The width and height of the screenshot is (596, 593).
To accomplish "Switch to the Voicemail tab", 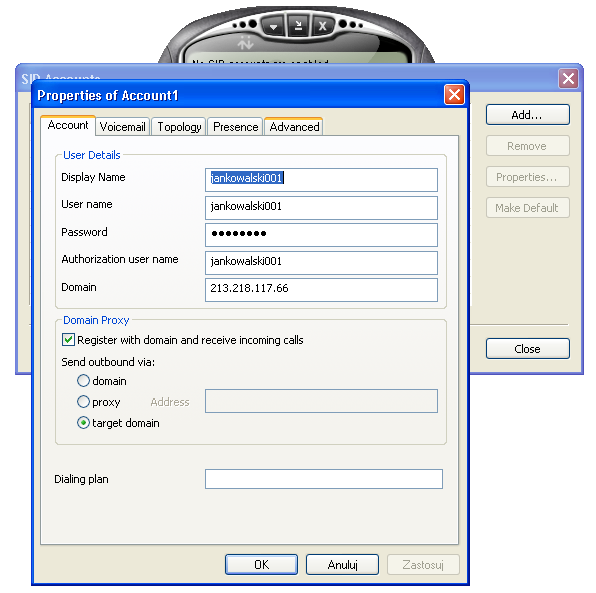I will click(122, 127).
